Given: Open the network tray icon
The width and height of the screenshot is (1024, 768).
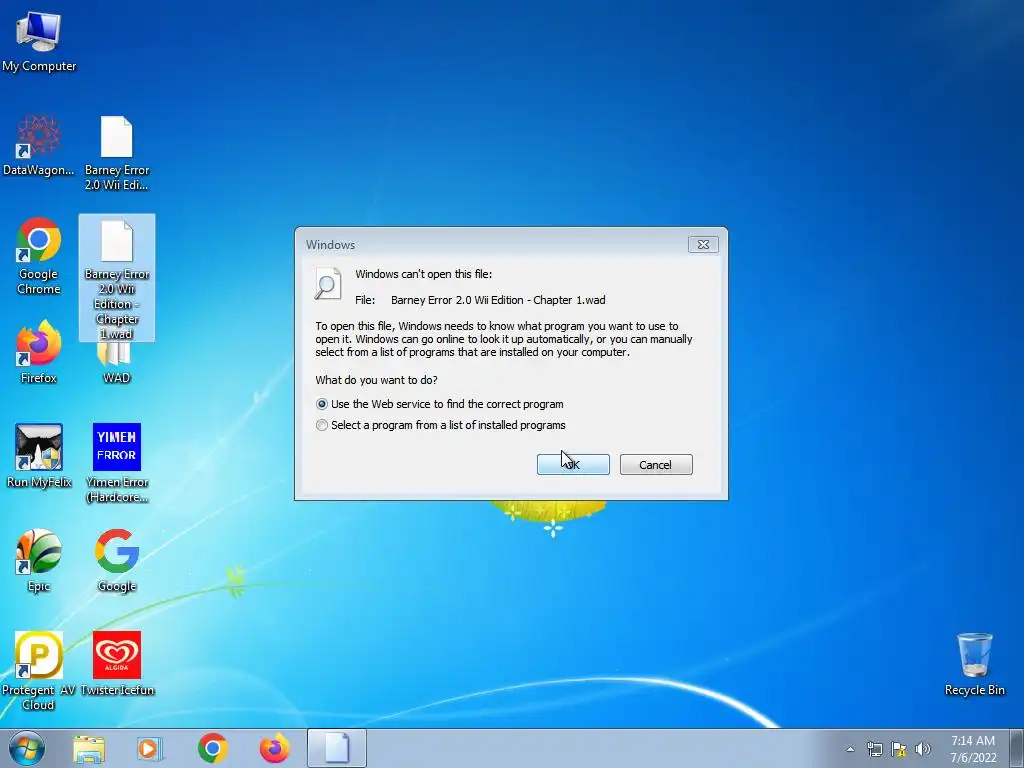Looking at the screenshot, I should [874, 749].
